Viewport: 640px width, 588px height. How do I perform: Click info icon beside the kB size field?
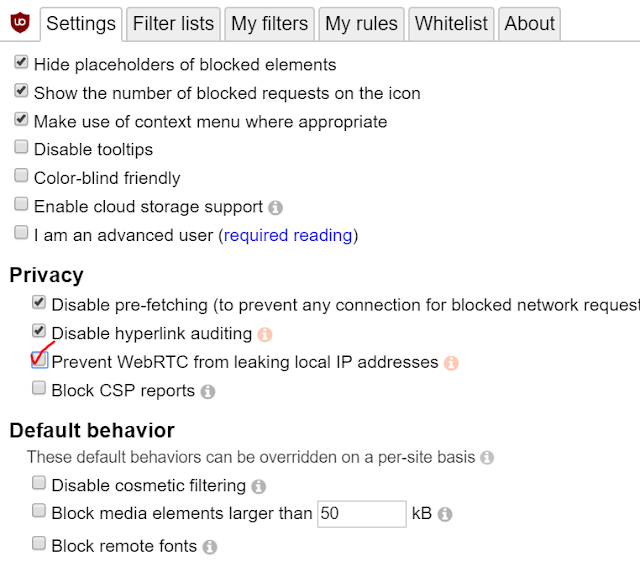tap(445, 515)
